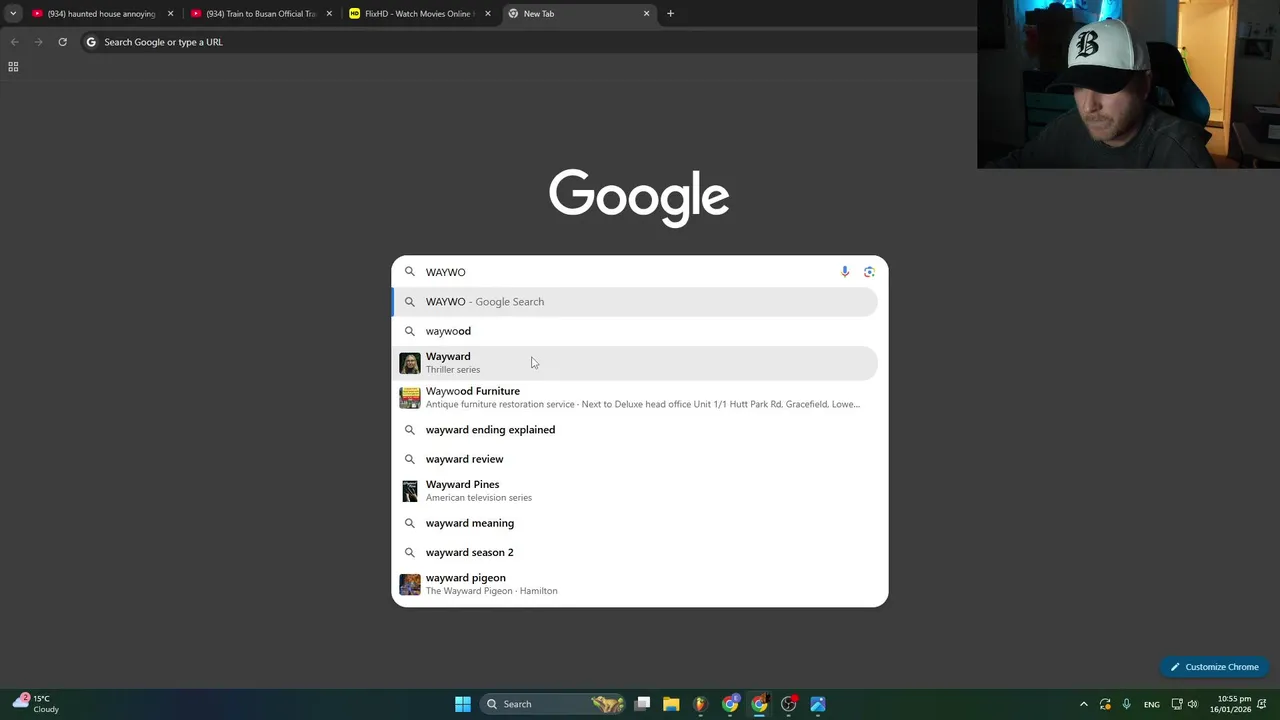
Task: Click the forward navigation arrow
Action: coord(38,42)
